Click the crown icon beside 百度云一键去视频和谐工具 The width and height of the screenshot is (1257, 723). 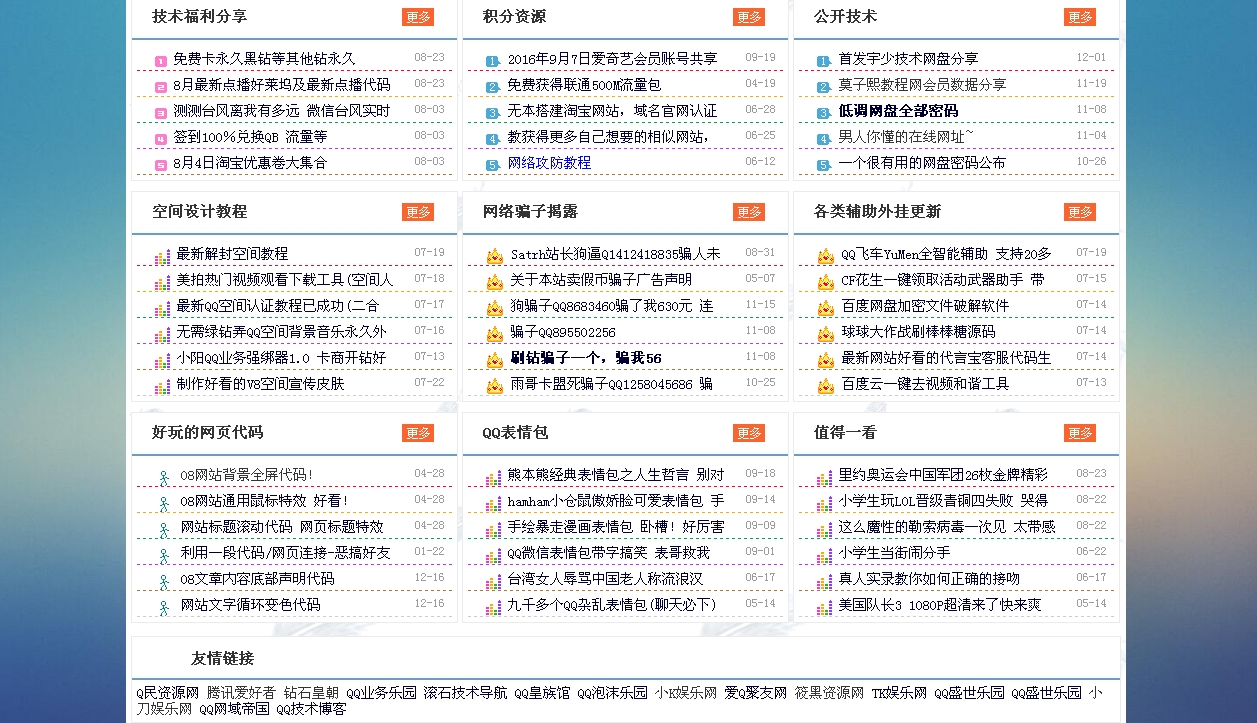tap(825, 386)
